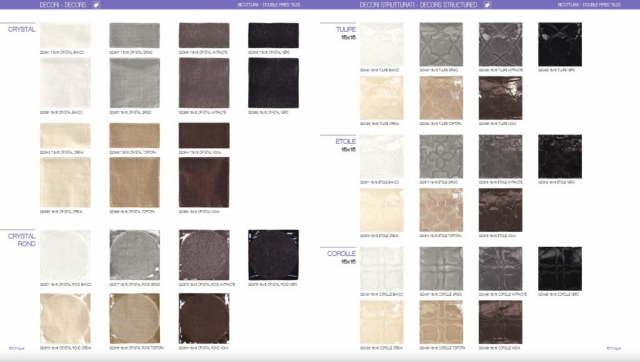Open the Corolle Crema tile
Screen dimensions: 640x362
(382, 322)
